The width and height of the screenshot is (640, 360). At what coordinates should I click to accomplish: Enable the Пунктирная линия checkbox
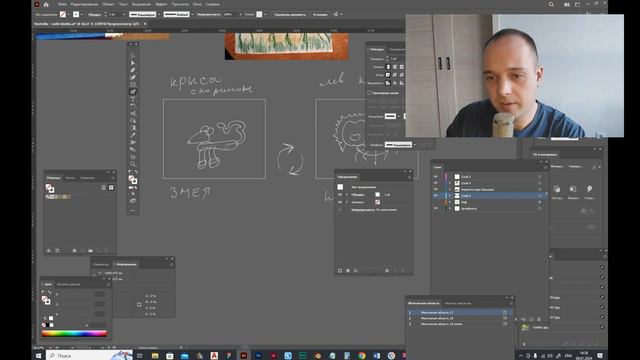tap(369, 93)
